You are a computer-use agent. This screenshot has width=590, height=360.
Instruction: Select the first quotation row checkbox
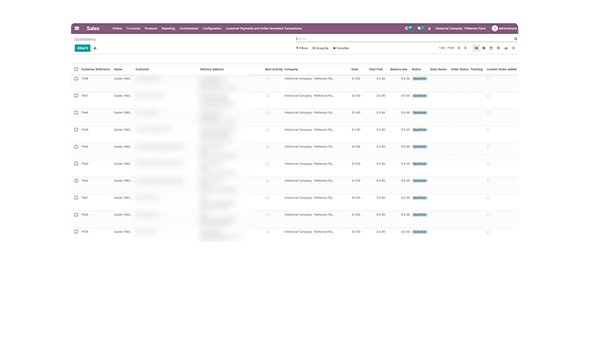(x=76, y=79)
